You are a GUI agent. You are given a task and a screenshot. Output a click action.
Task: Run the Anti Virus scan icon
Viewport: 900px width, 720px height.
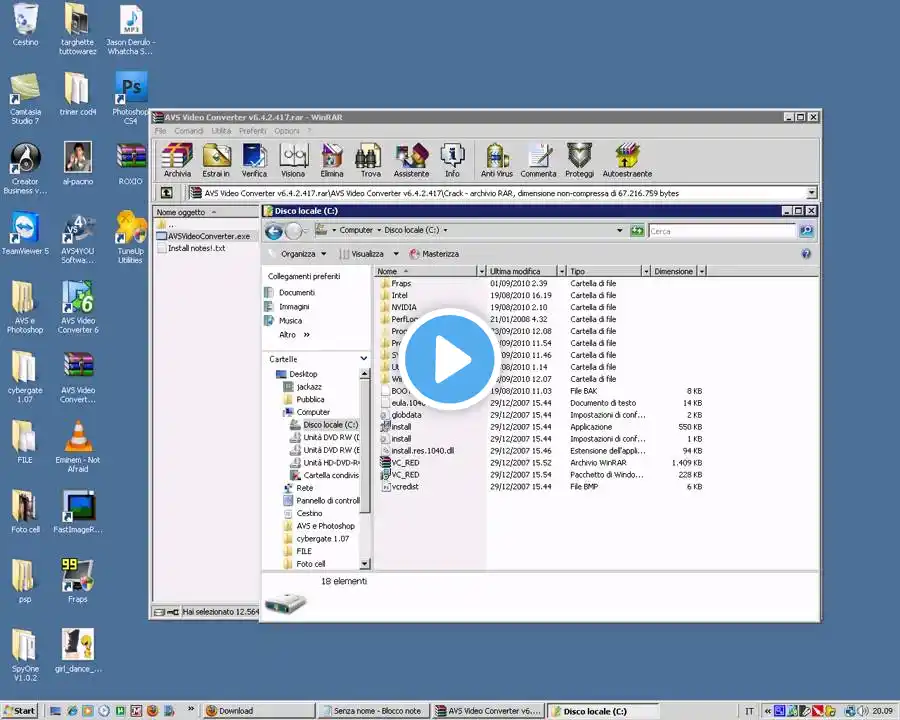496,160
